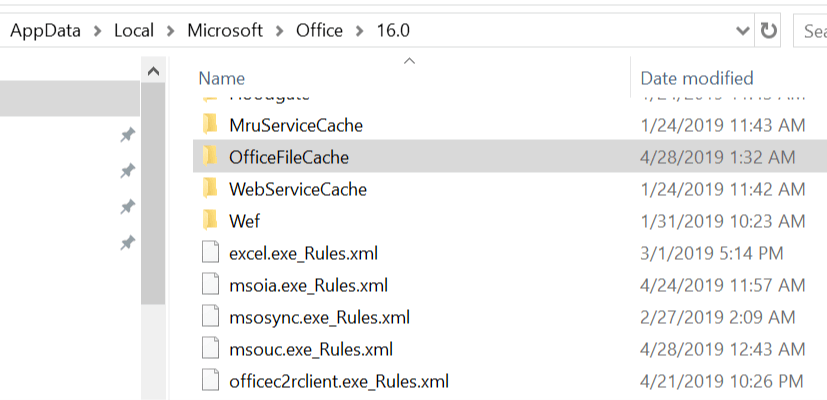Sort files by Date modified column
Image resolution: width=827 pixels, height=400 pixels.
tap(696, 78)
